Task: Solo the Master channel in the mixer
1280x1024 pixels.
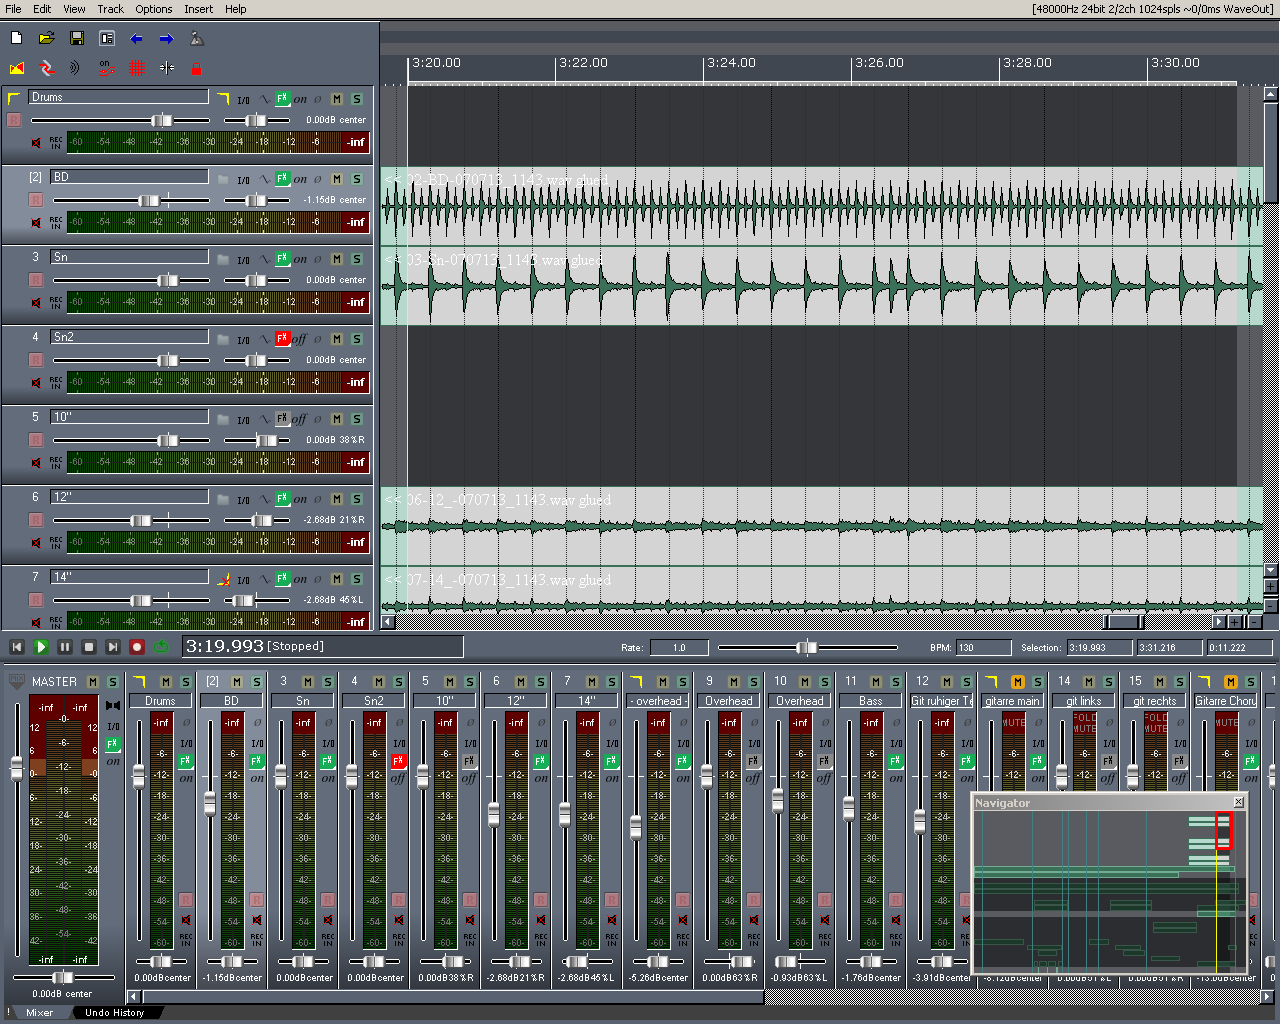Action: point(112,682)
